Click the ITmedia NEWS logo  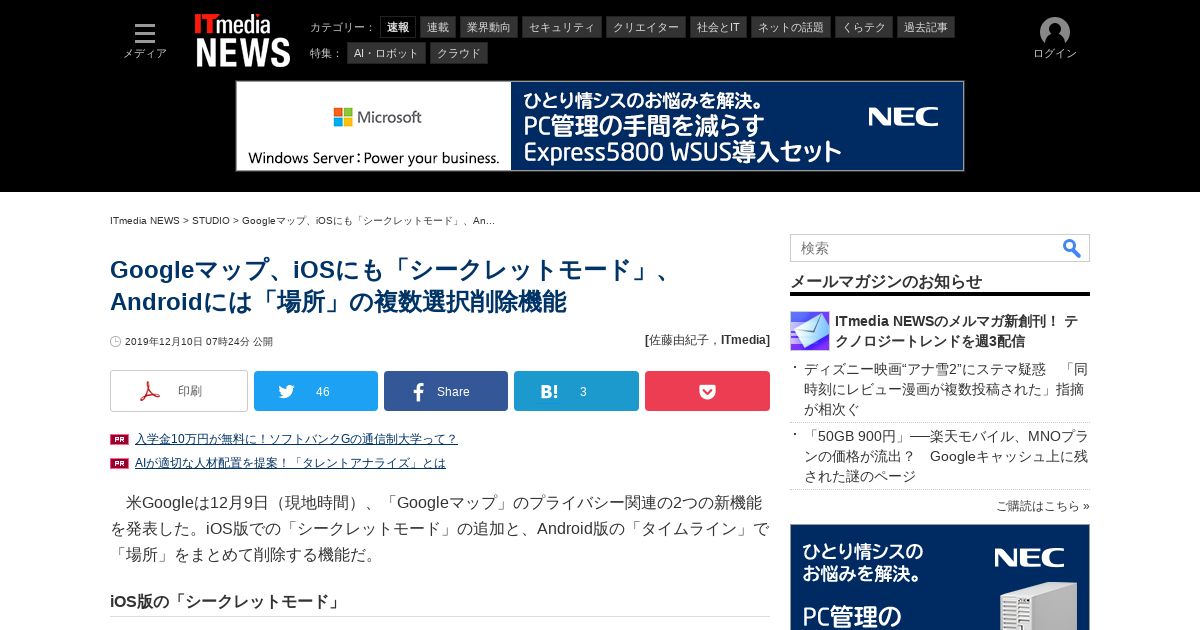(243, 41)
